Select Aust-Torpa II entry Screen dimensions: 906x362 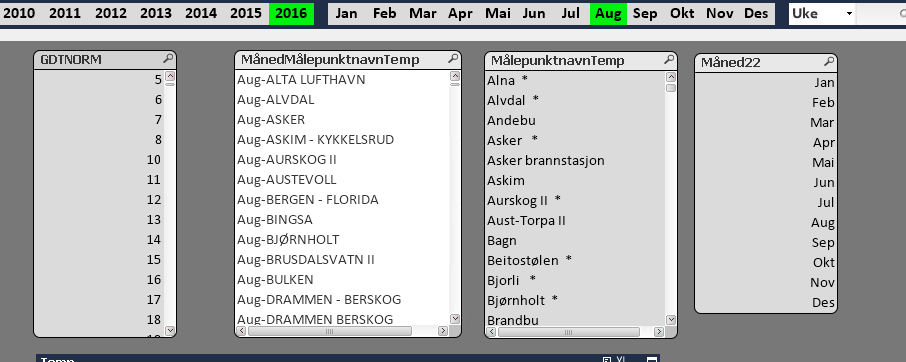(575, 220)
